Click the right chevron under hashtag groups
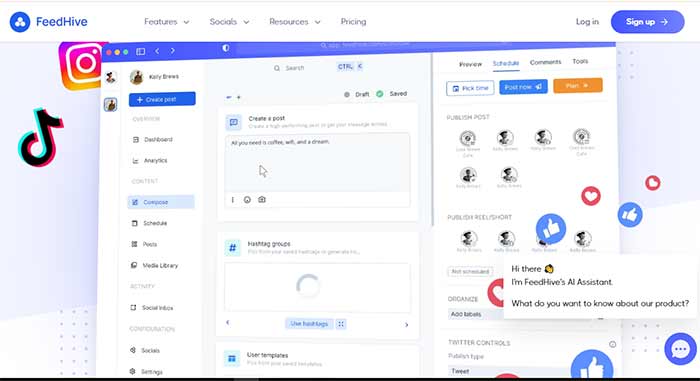 [406, 325]
